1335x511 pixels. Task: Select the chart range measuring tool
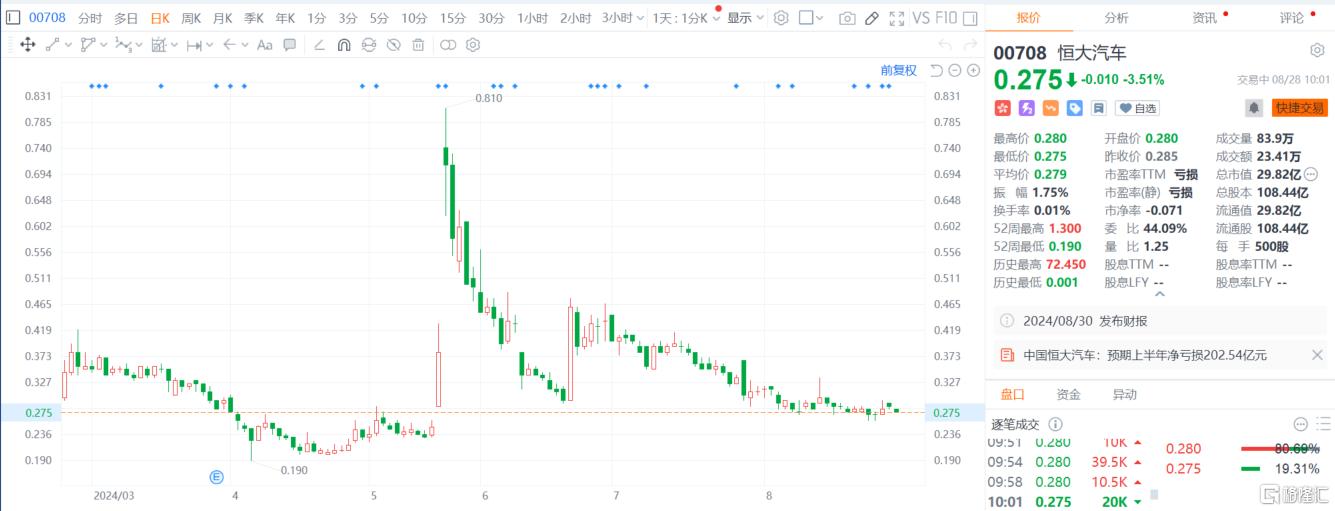160,44
